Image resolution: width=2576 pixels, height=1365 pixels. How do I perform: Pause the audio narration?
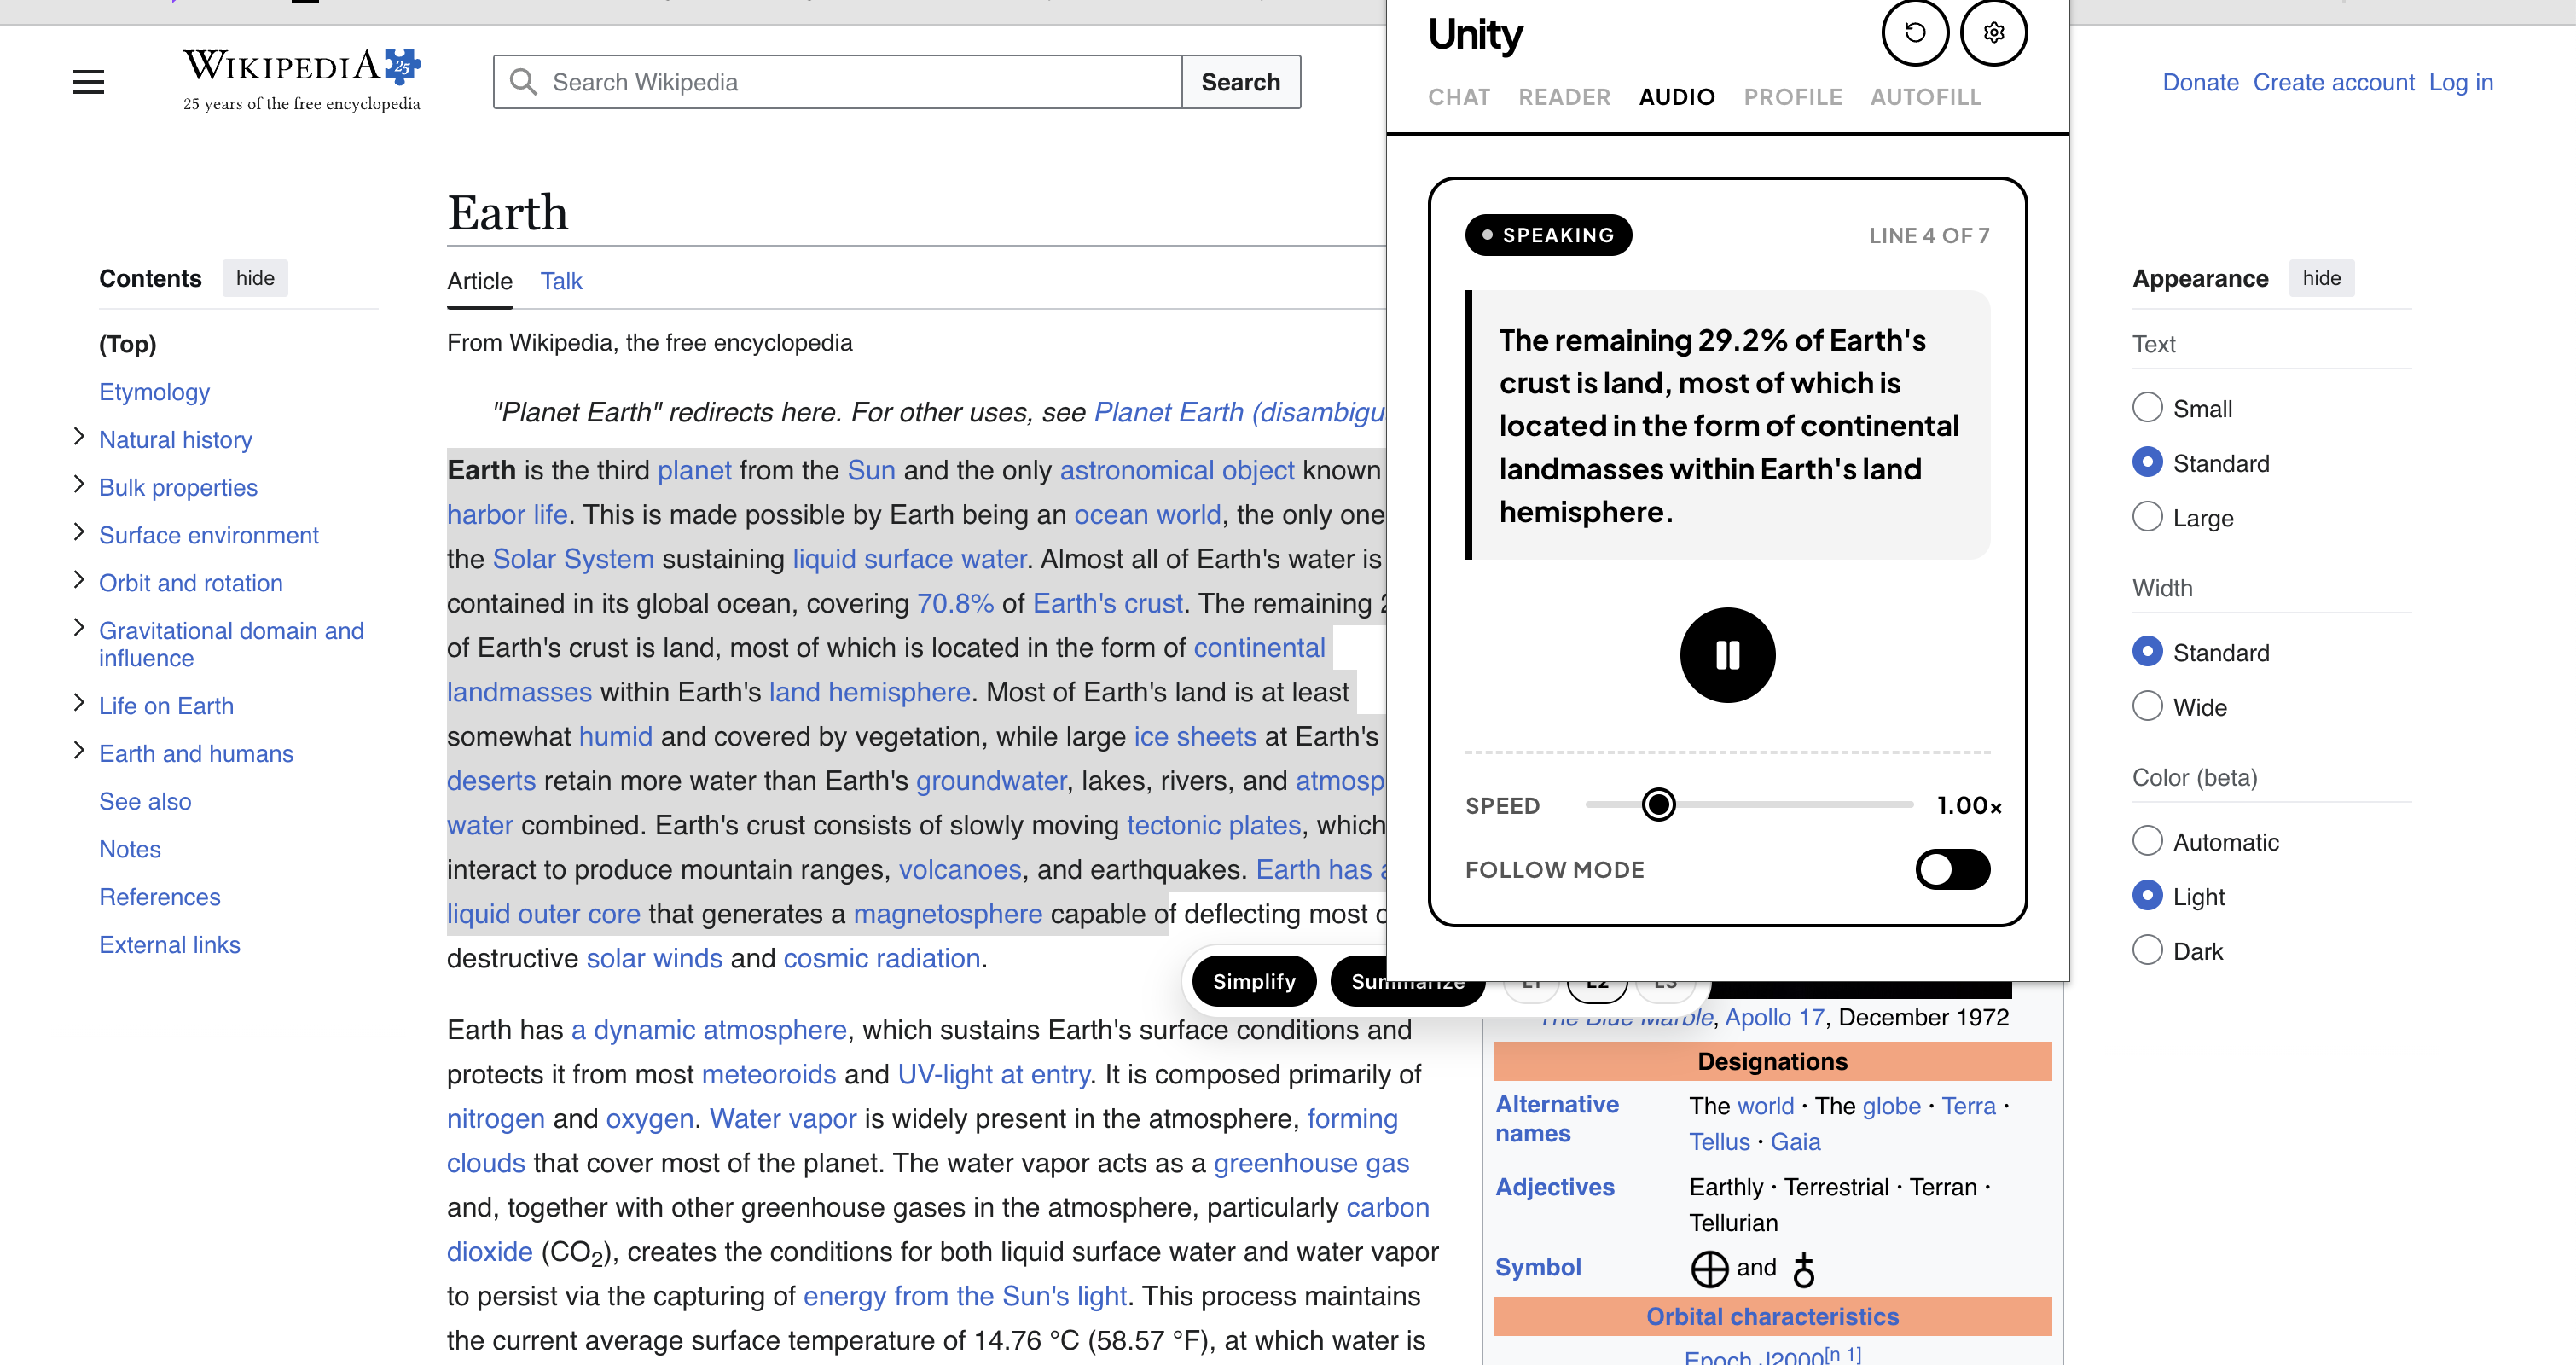coord(1727,655)
